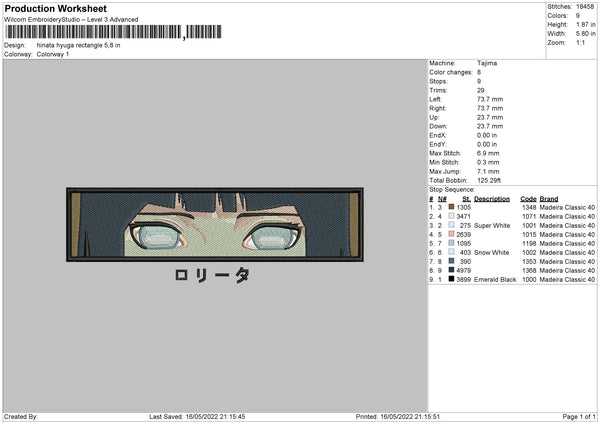Click the katakana lettering below the design

point(212,275)
